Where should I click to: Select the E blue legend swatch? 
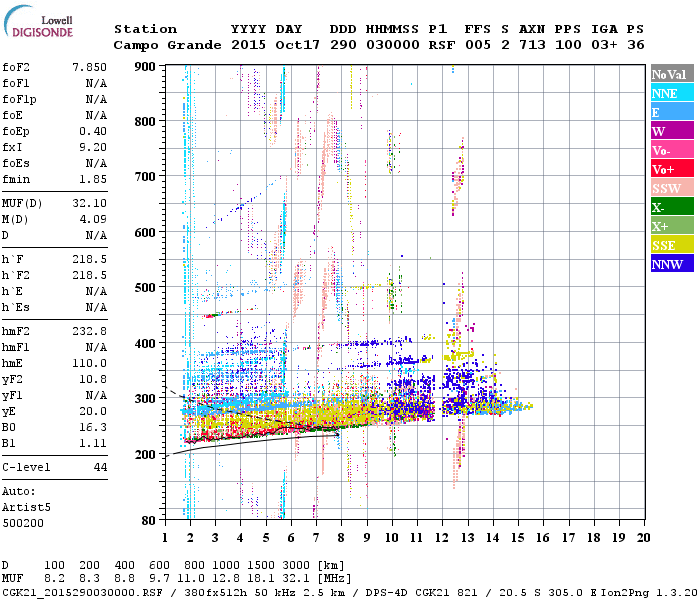click(672, 112)
